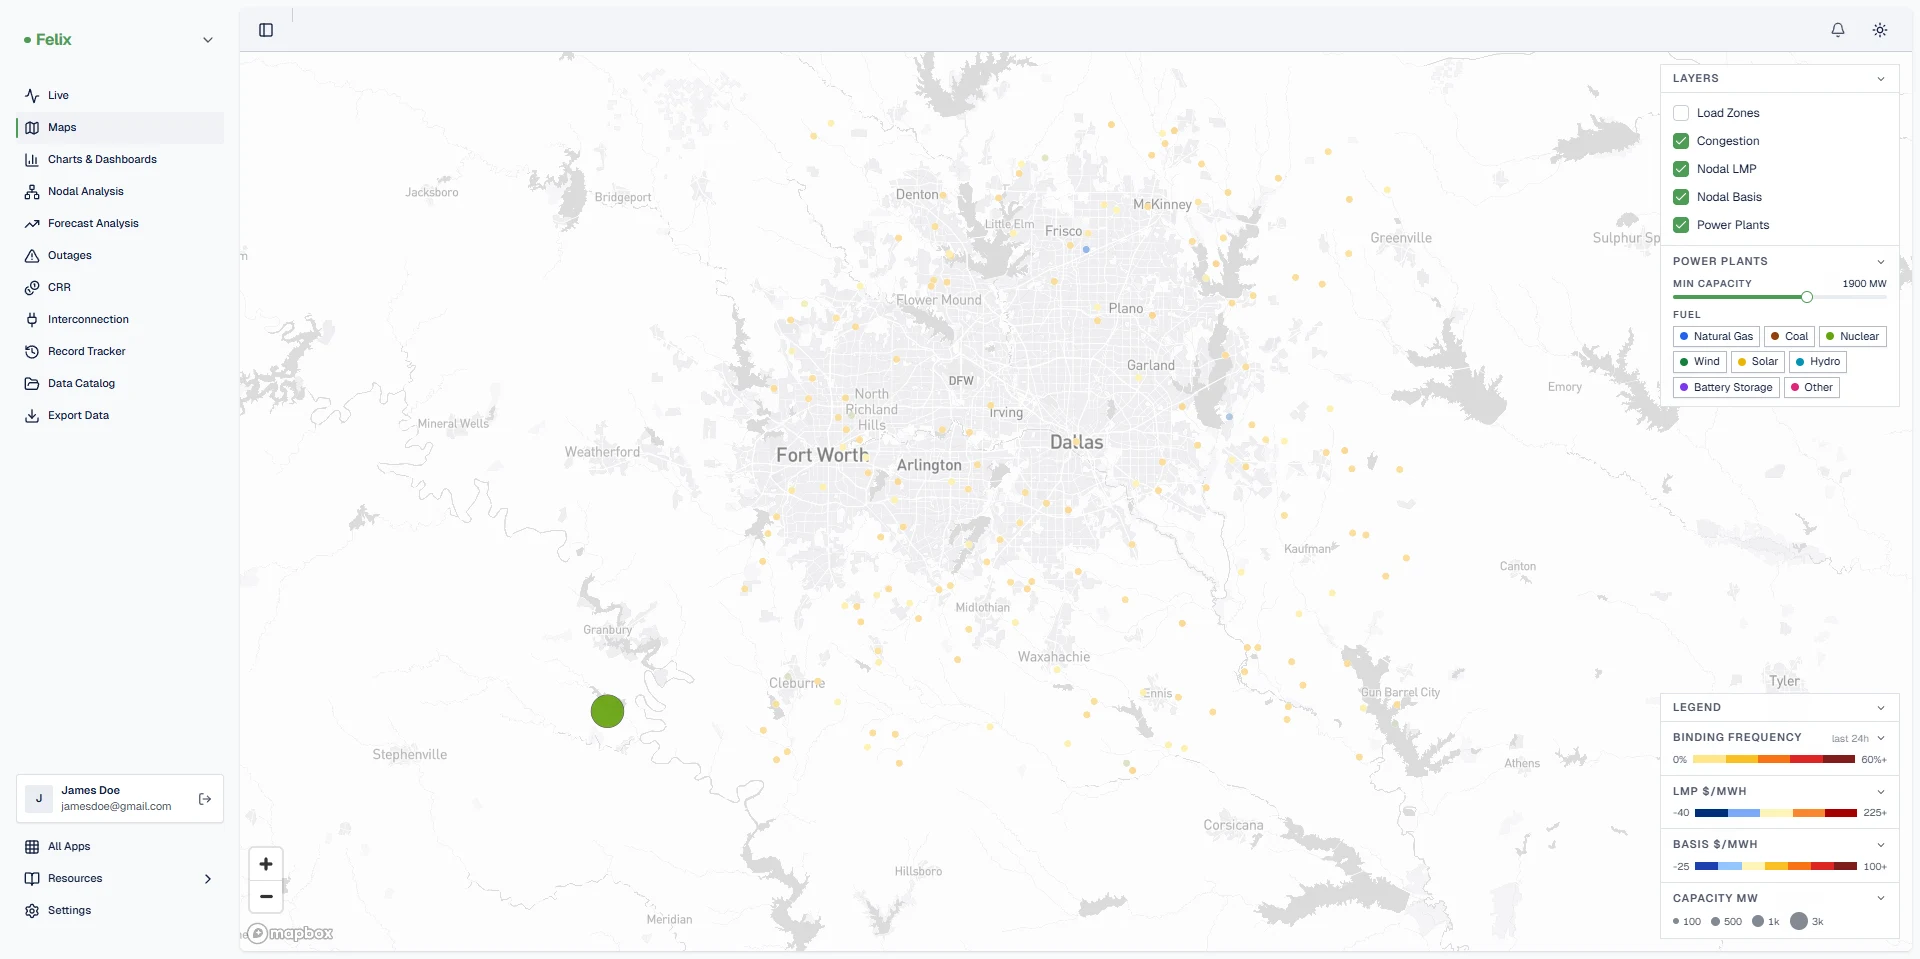This screenshot has width=1920, height=959.
Task: Navigate to Outages
Action: pyautogui.click(x=120, y=256)
